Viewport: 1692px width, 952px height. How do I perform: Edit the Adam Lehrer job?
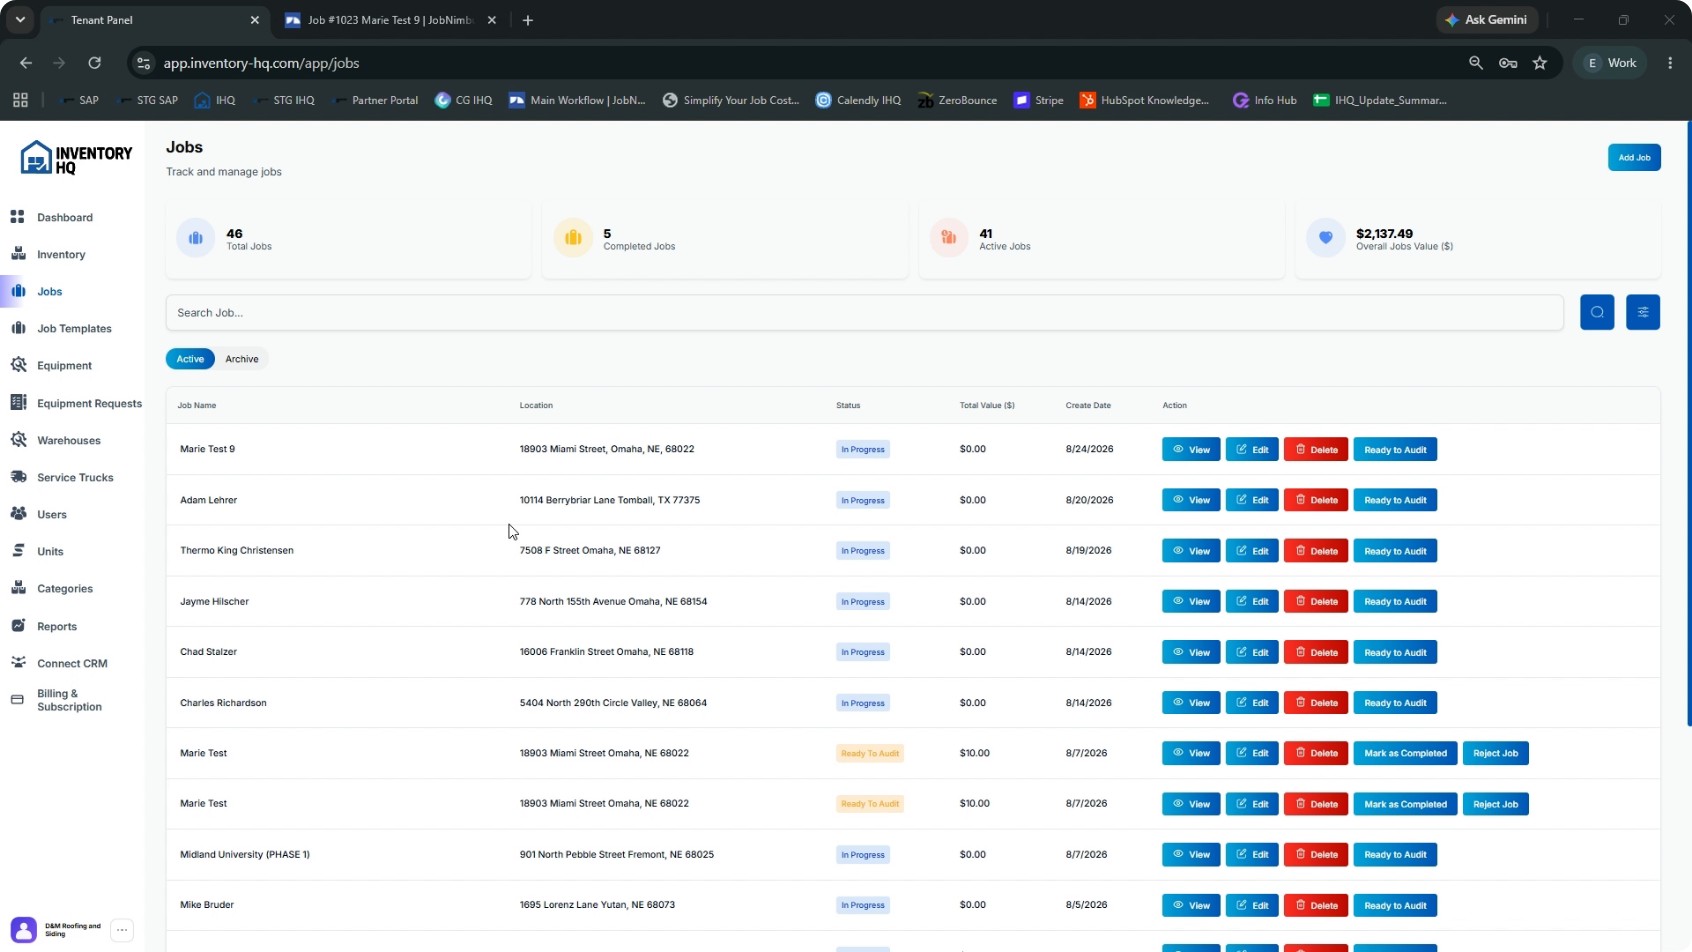pyautogui.click(x=1252, y=500)
